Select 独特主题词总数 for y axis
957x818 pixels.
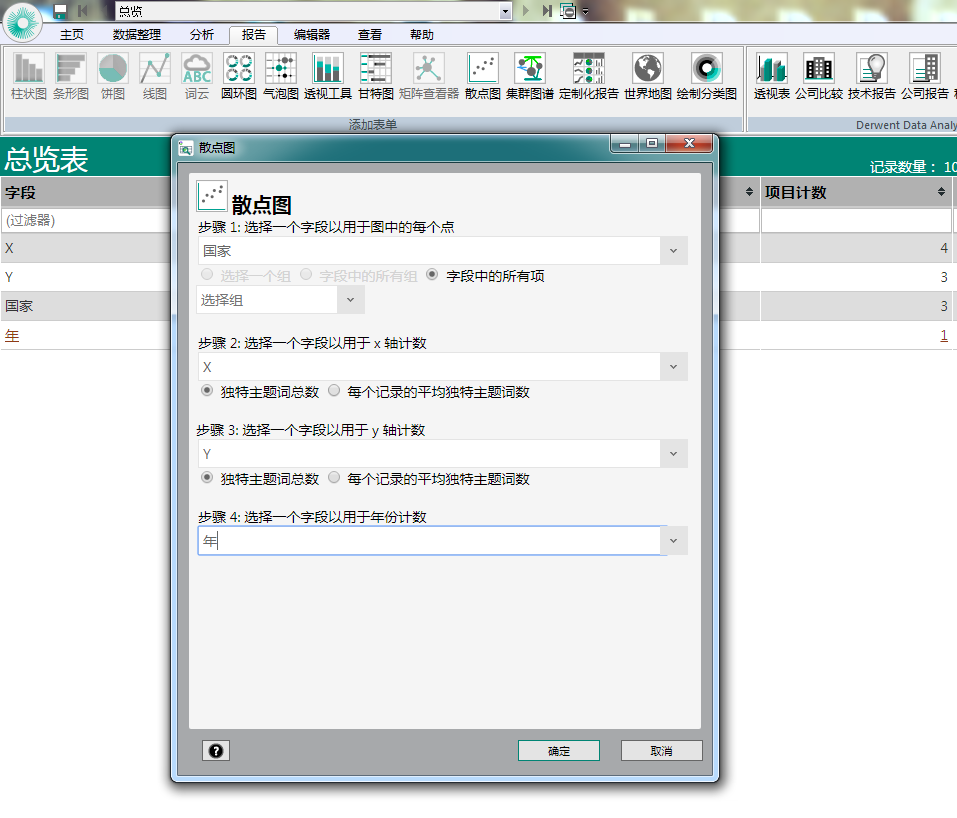207,479
